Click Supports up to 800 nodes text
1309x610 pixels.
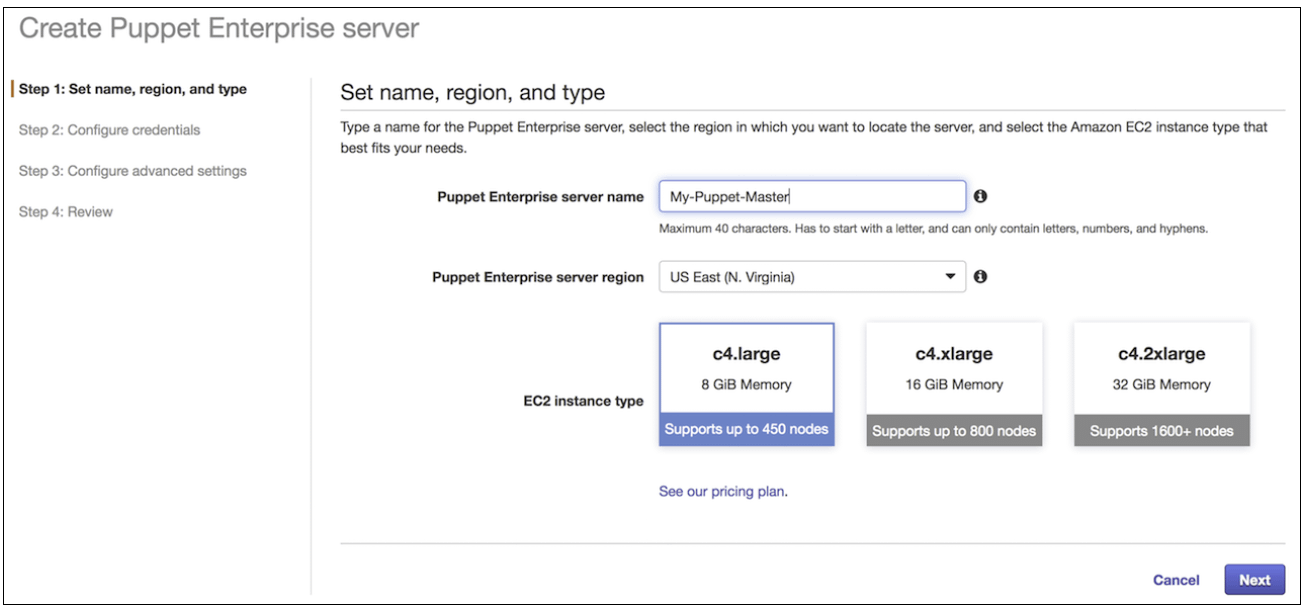(954, 432)
